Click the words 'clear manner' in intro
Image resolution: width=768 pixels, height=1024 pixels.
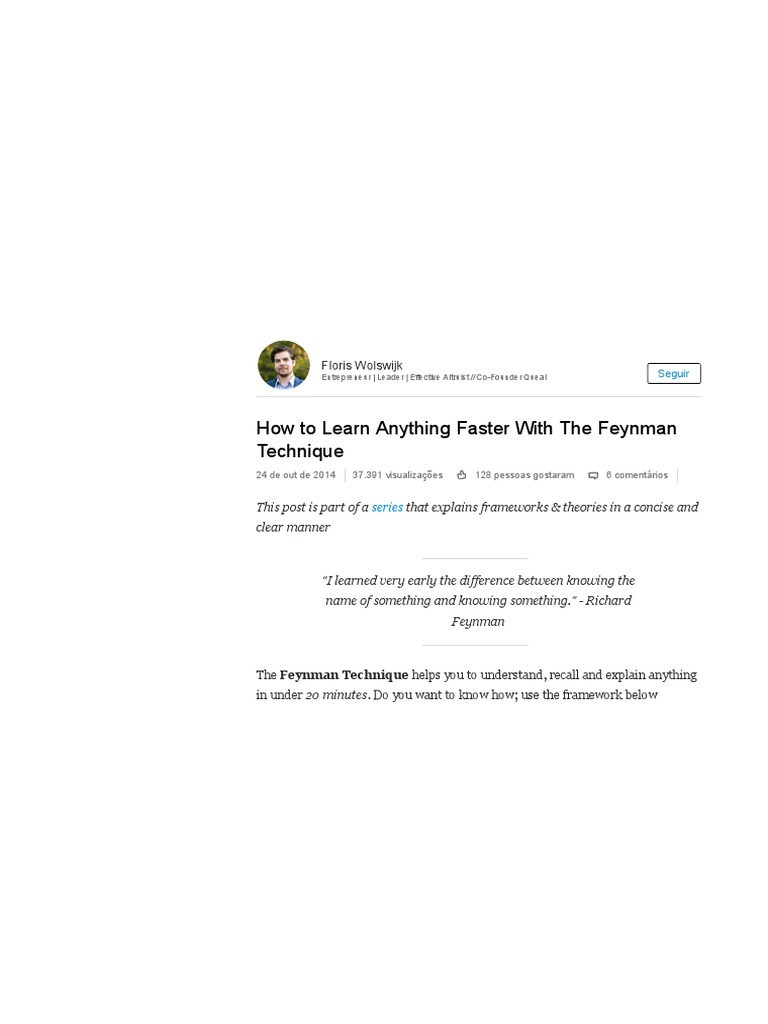293,527
